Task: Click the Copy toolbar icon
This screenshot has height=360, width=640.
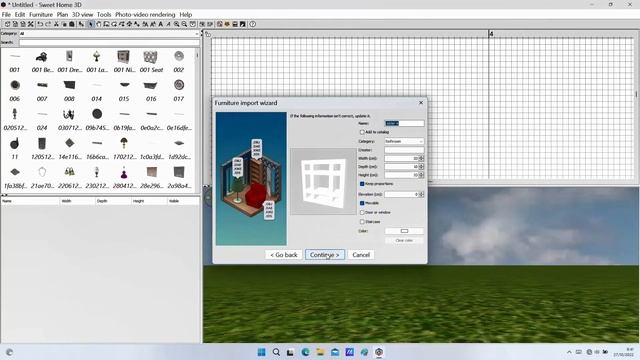Action: (64, 24)
